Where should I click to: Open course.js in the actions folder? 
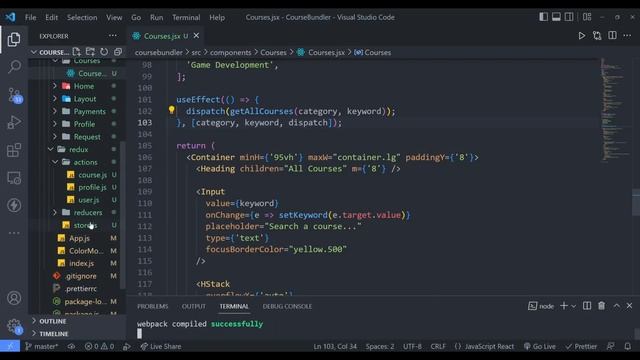[x=92, y=175]
